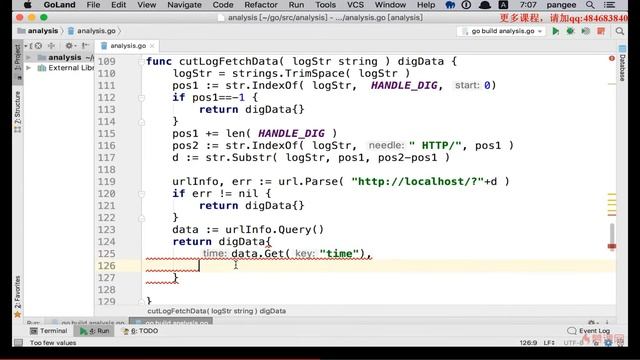Start debugging with the green bug icon
640x360 pixels.
[x=571, y=31]
